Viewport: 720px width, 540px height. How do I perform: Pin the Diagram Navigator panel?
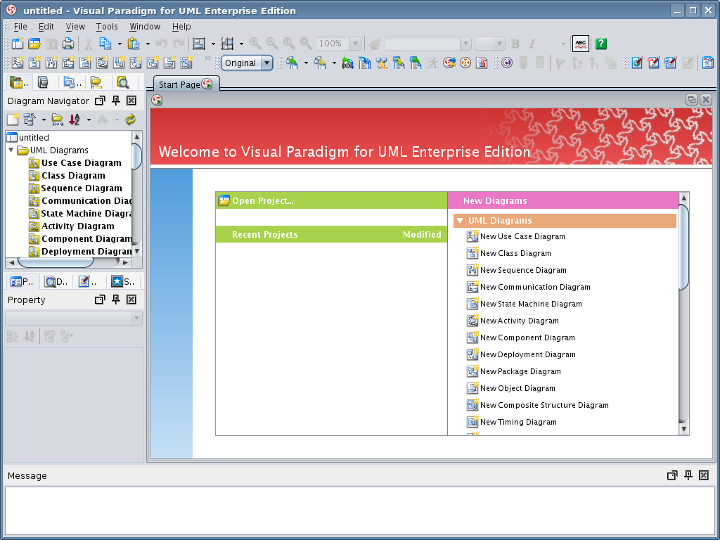(x=116, y=101)
